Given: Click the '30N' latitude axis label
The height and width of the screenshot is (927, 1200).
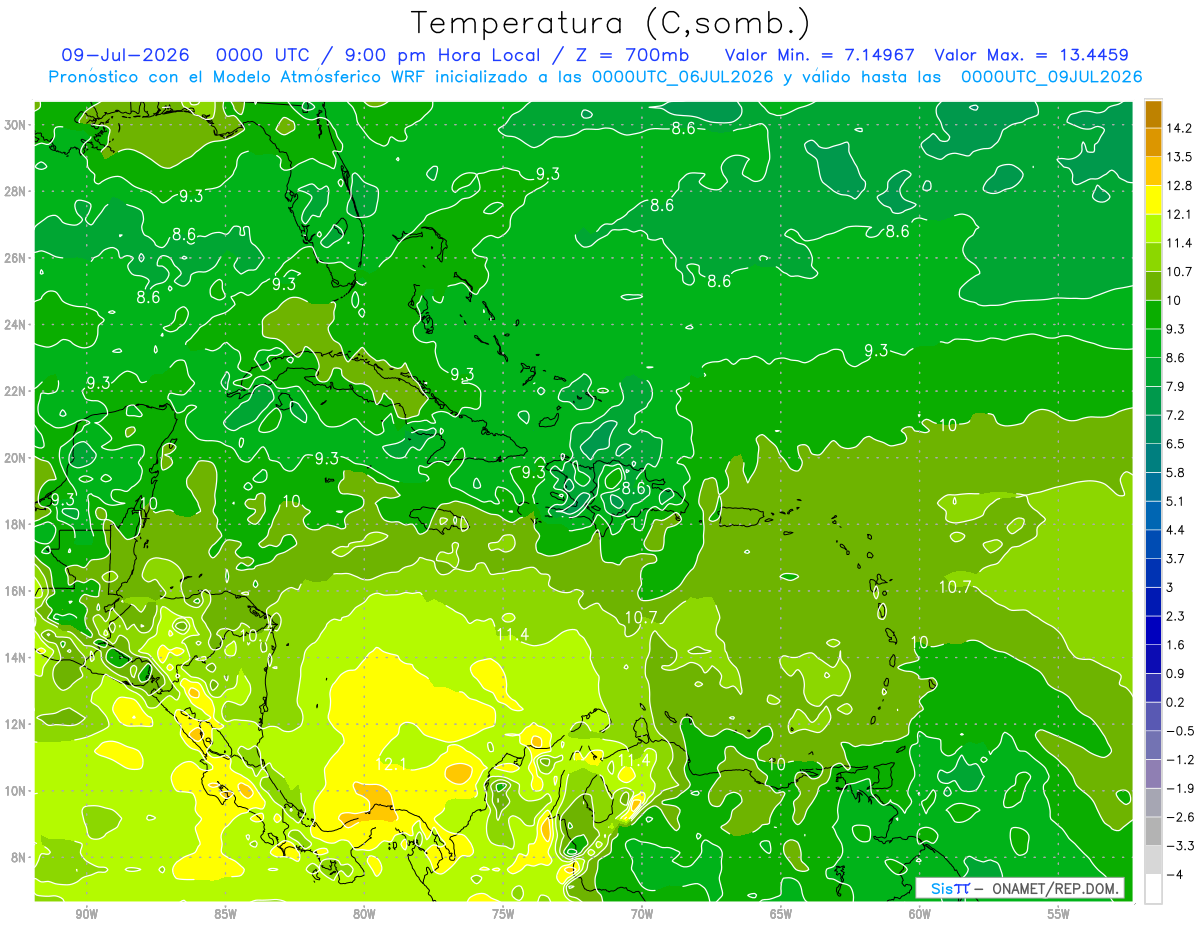Looking at the screenshot, I should click(x=17, y=125).
